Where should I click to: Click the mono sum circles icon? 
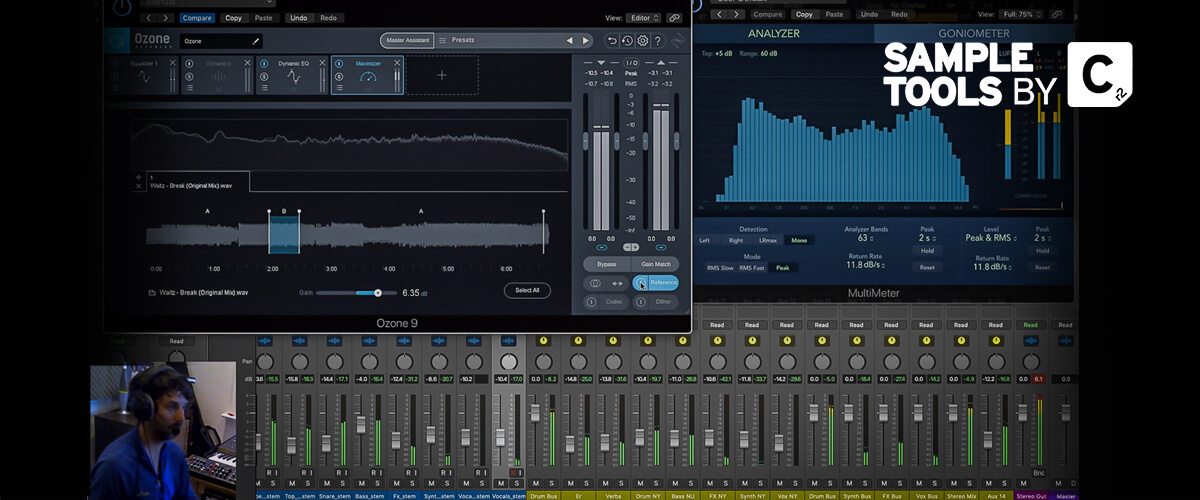click(594, 283)
